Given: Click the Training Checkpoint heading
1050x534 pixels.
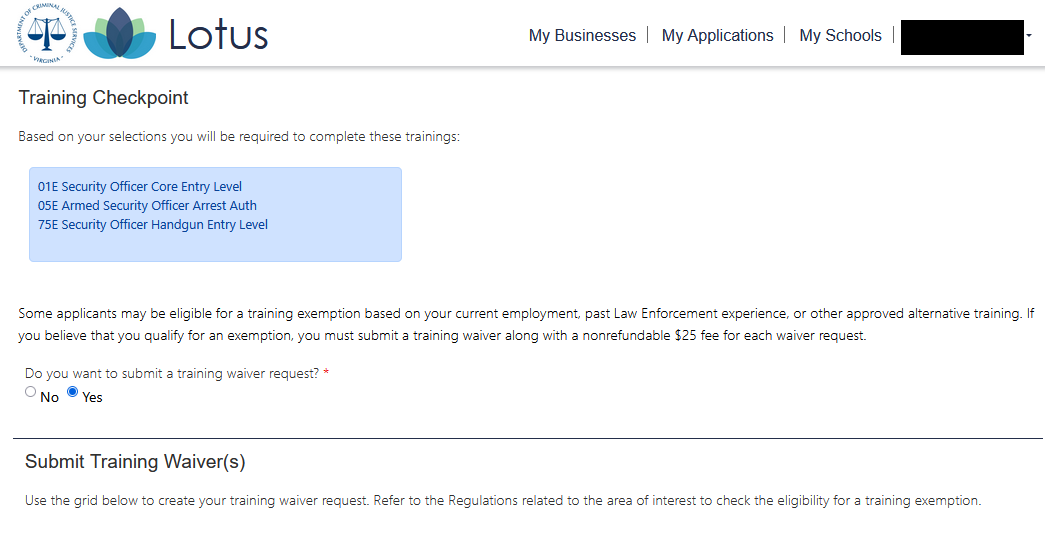Looking at the screenshot, I should [104, 98].
